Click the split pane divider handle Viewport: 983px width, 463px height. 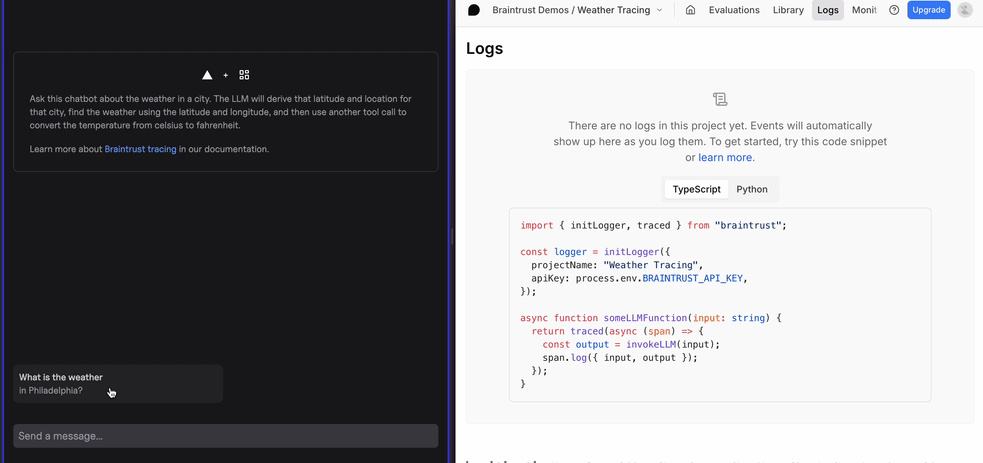pyautogui.click(x=452, y=236)
